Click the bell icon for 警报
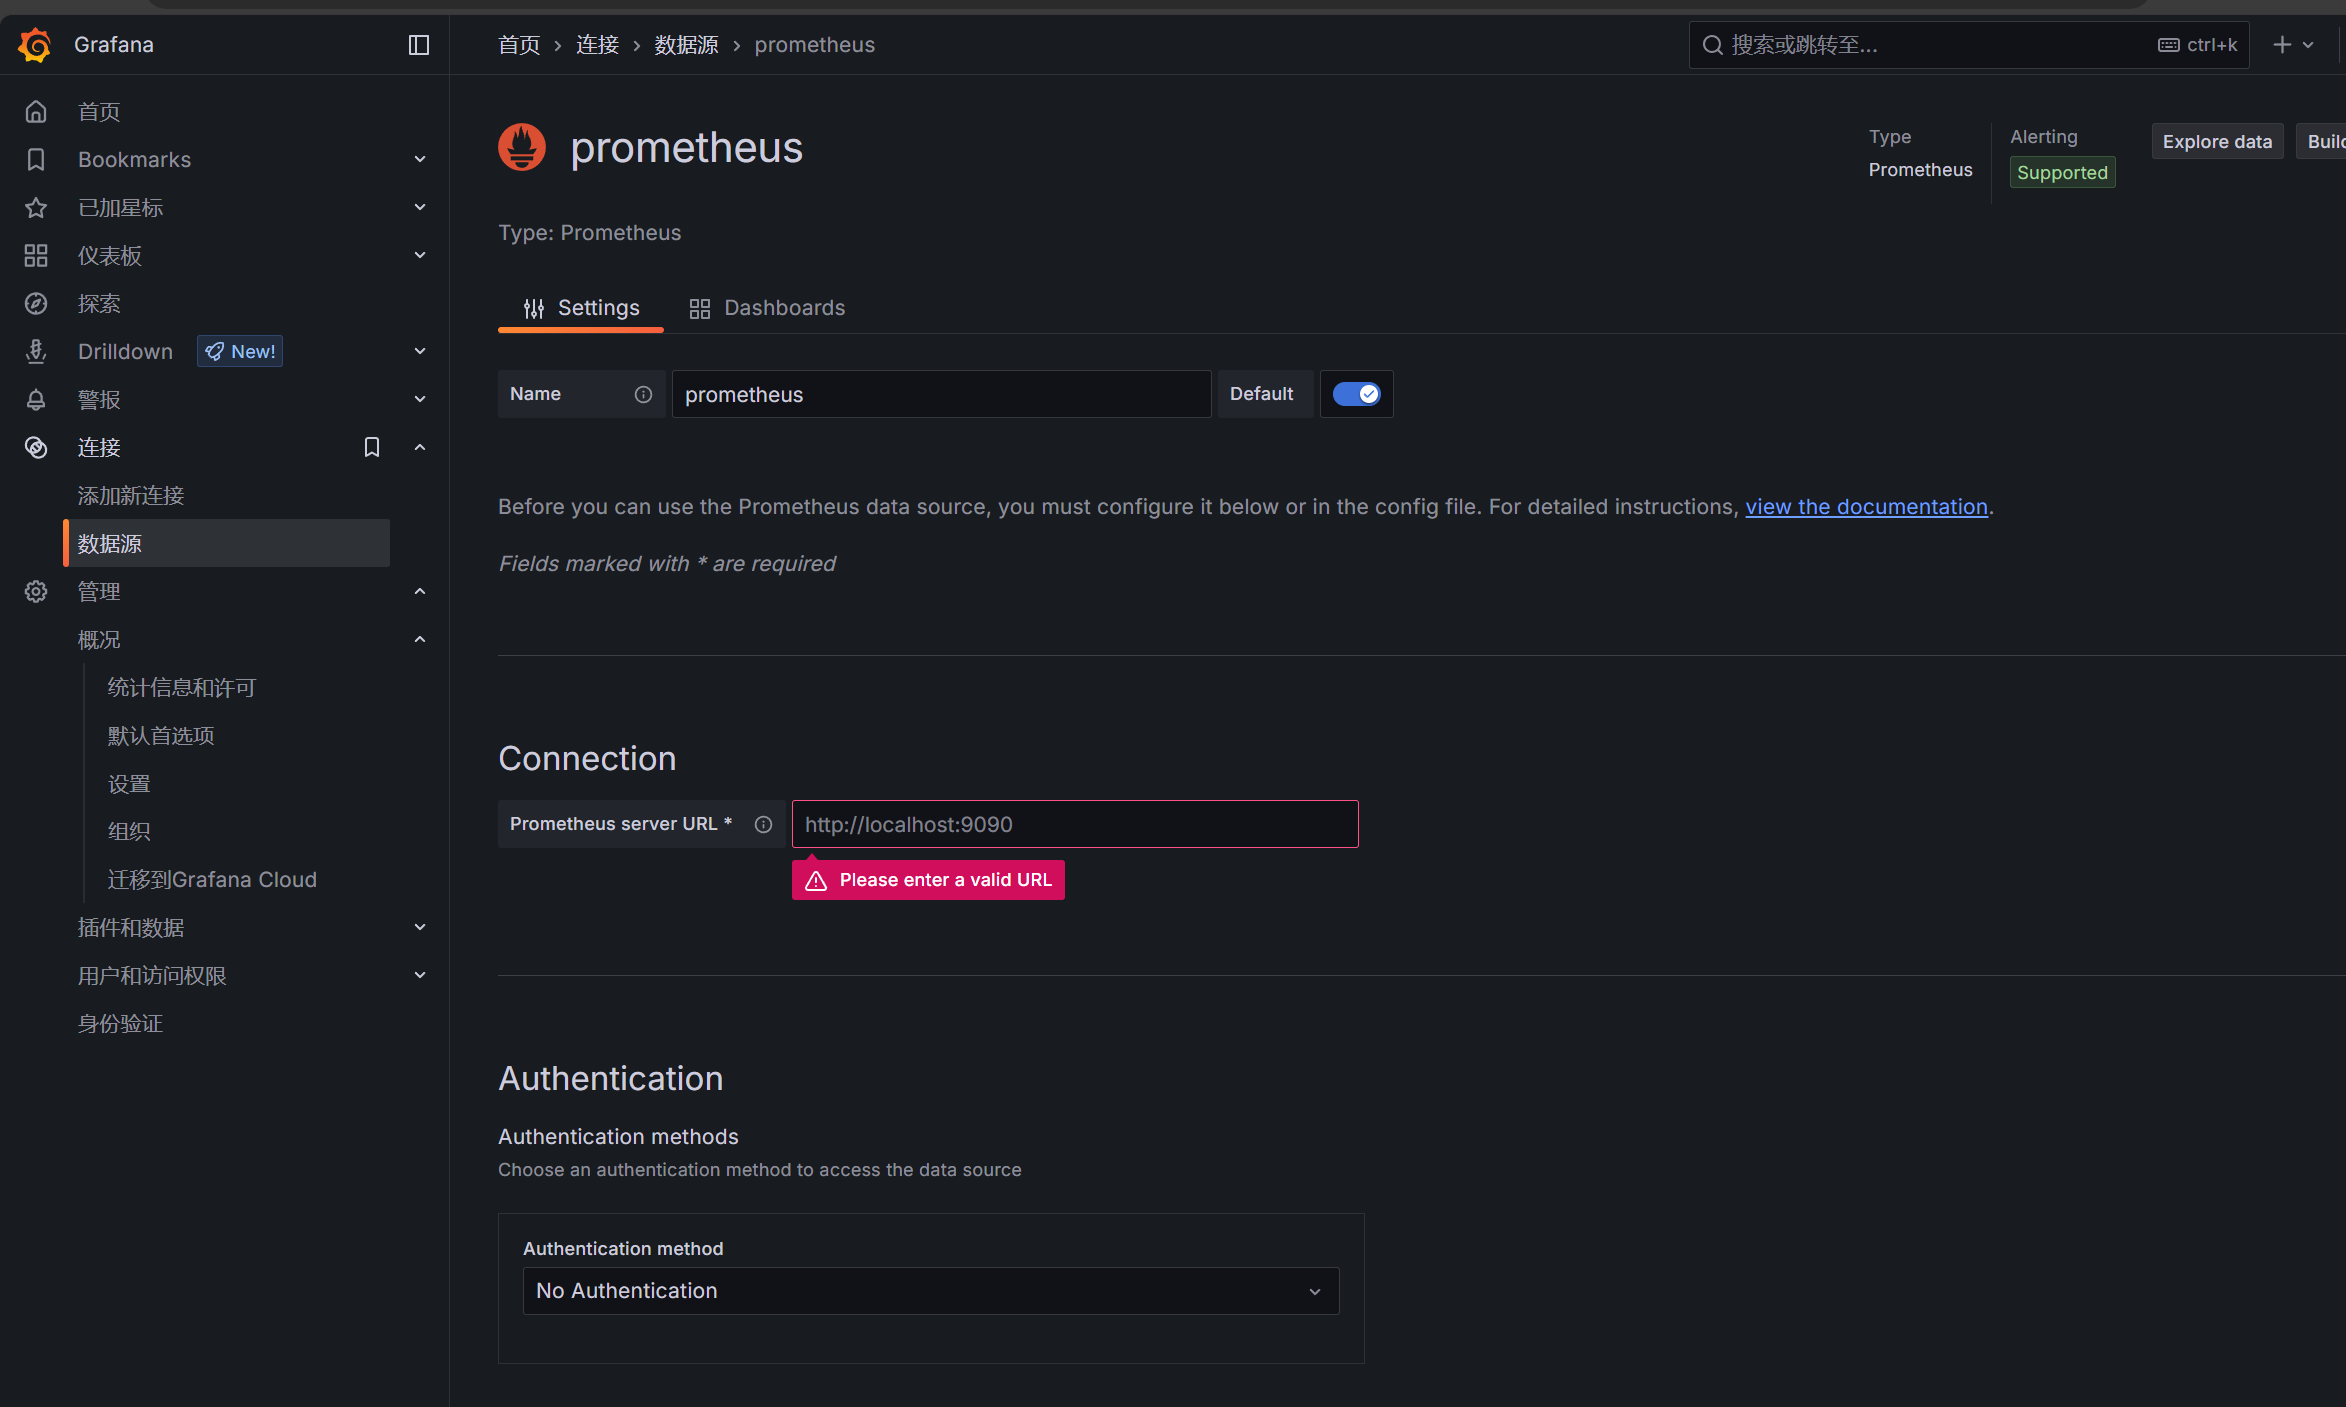Viewport: 2346px width, 1407px height. (x=36, y=400)
